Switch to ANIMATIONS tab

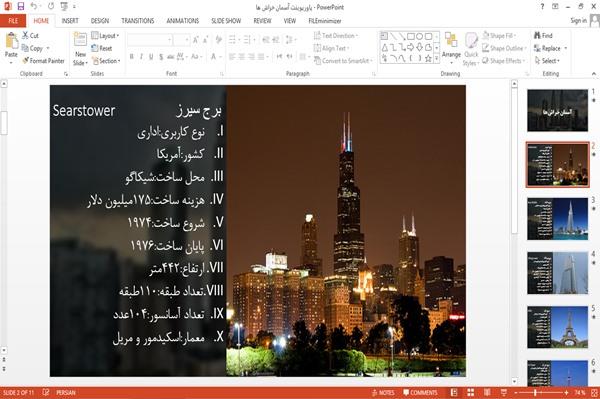point(183,21)
